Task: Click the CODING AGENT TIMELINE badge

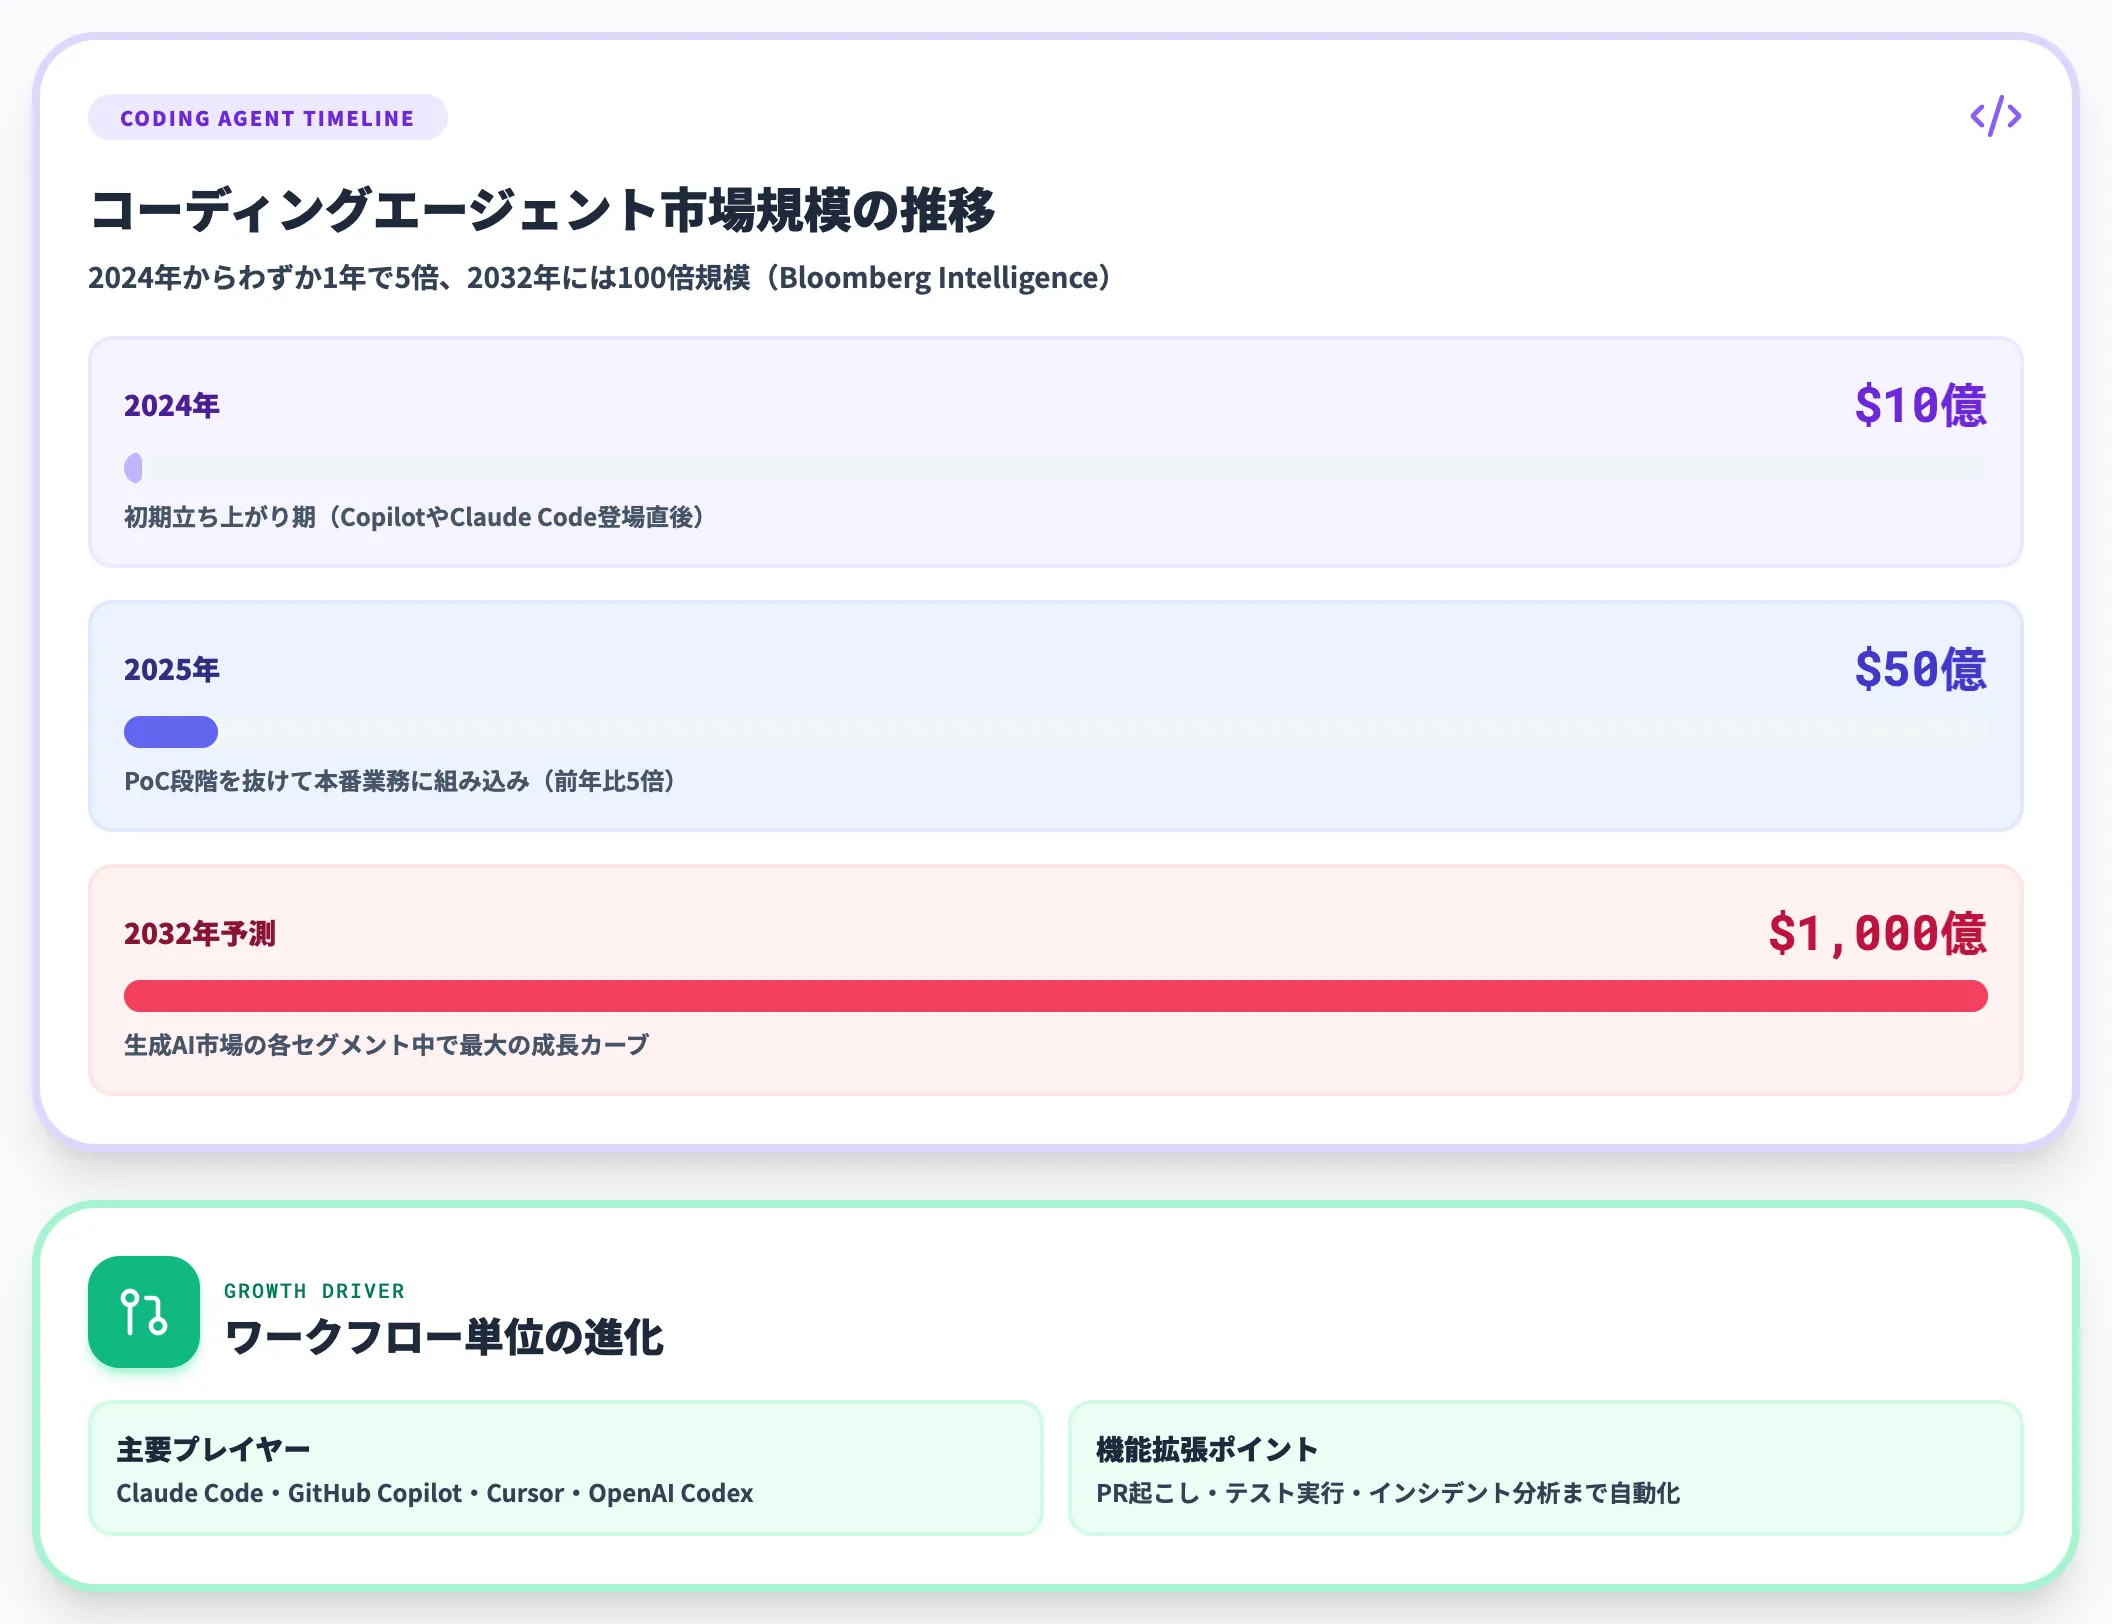Action: click(x=267, y=118)
